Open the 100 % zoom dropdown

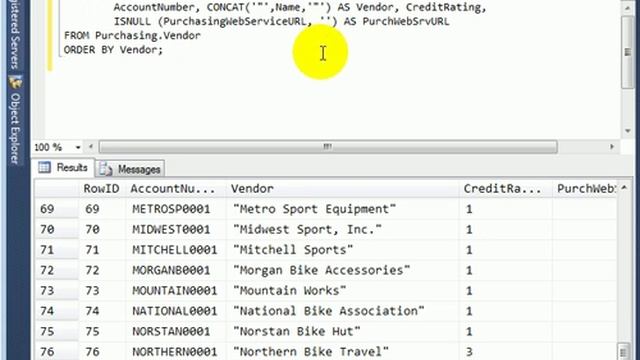[78, 147]
